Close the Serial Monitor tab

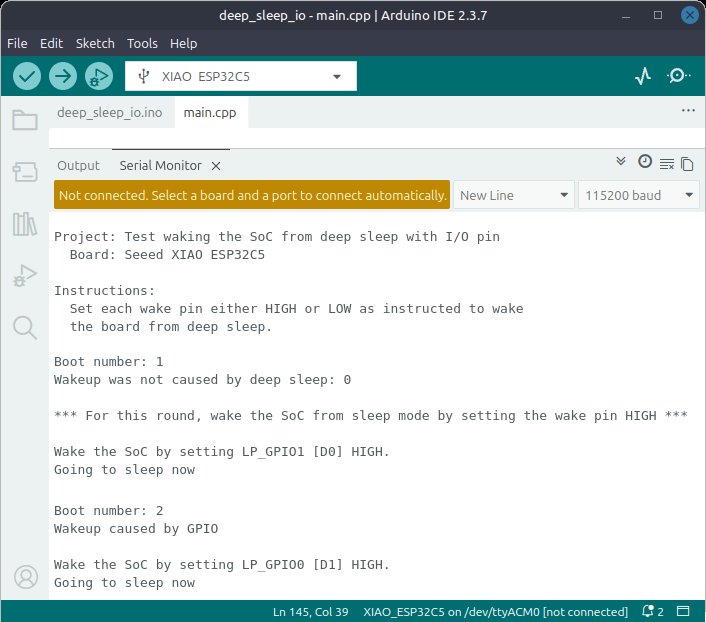coord(216,166)
